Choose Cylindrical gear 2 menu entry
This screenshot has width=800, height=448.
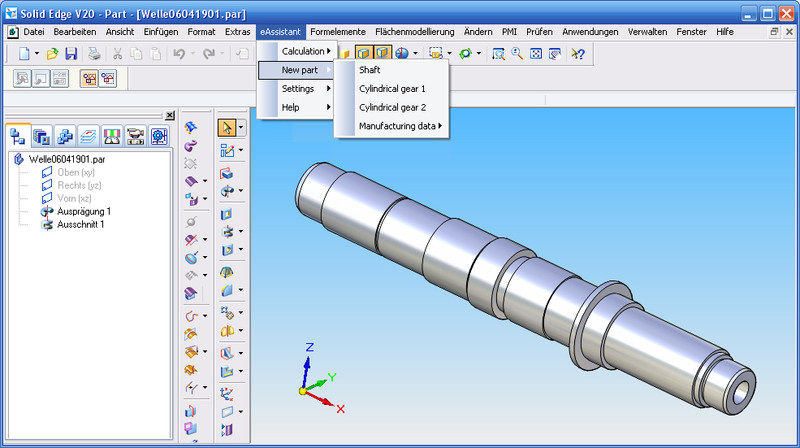click(x=392, y=107)
